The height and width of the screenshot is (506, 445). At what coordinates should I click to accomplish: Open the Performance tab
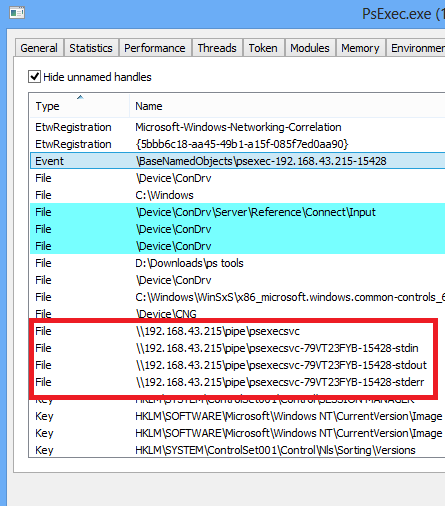coord(155,48)
